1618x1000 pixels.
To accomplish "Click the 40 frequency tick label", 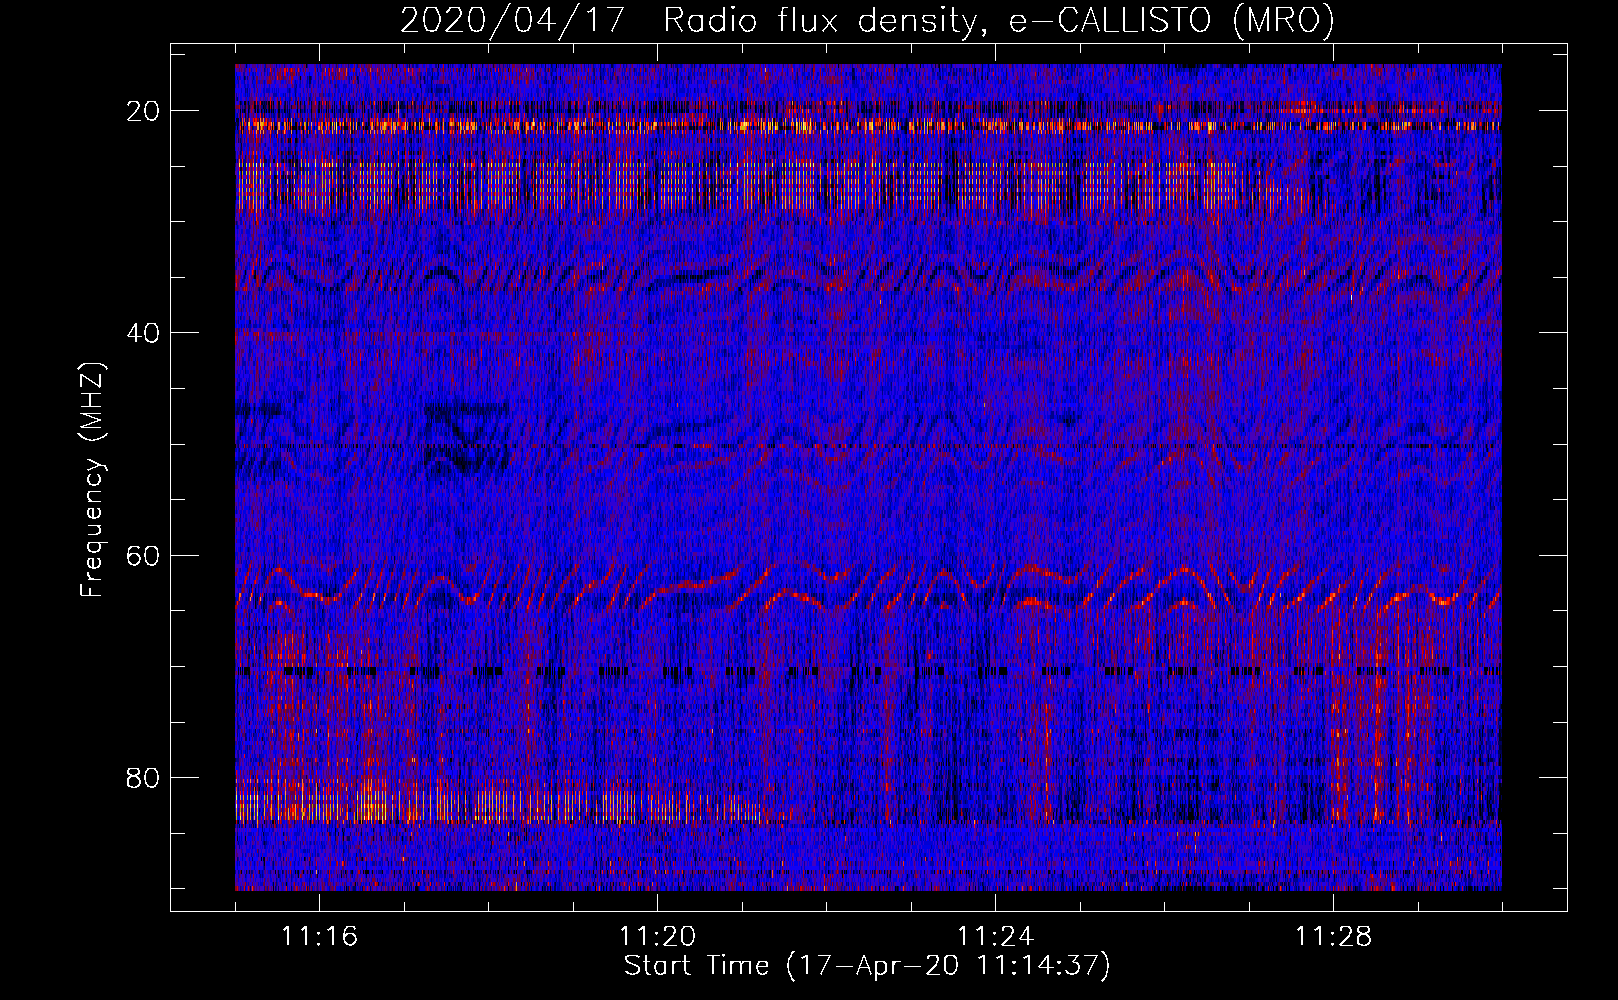I will click(143, 333).
